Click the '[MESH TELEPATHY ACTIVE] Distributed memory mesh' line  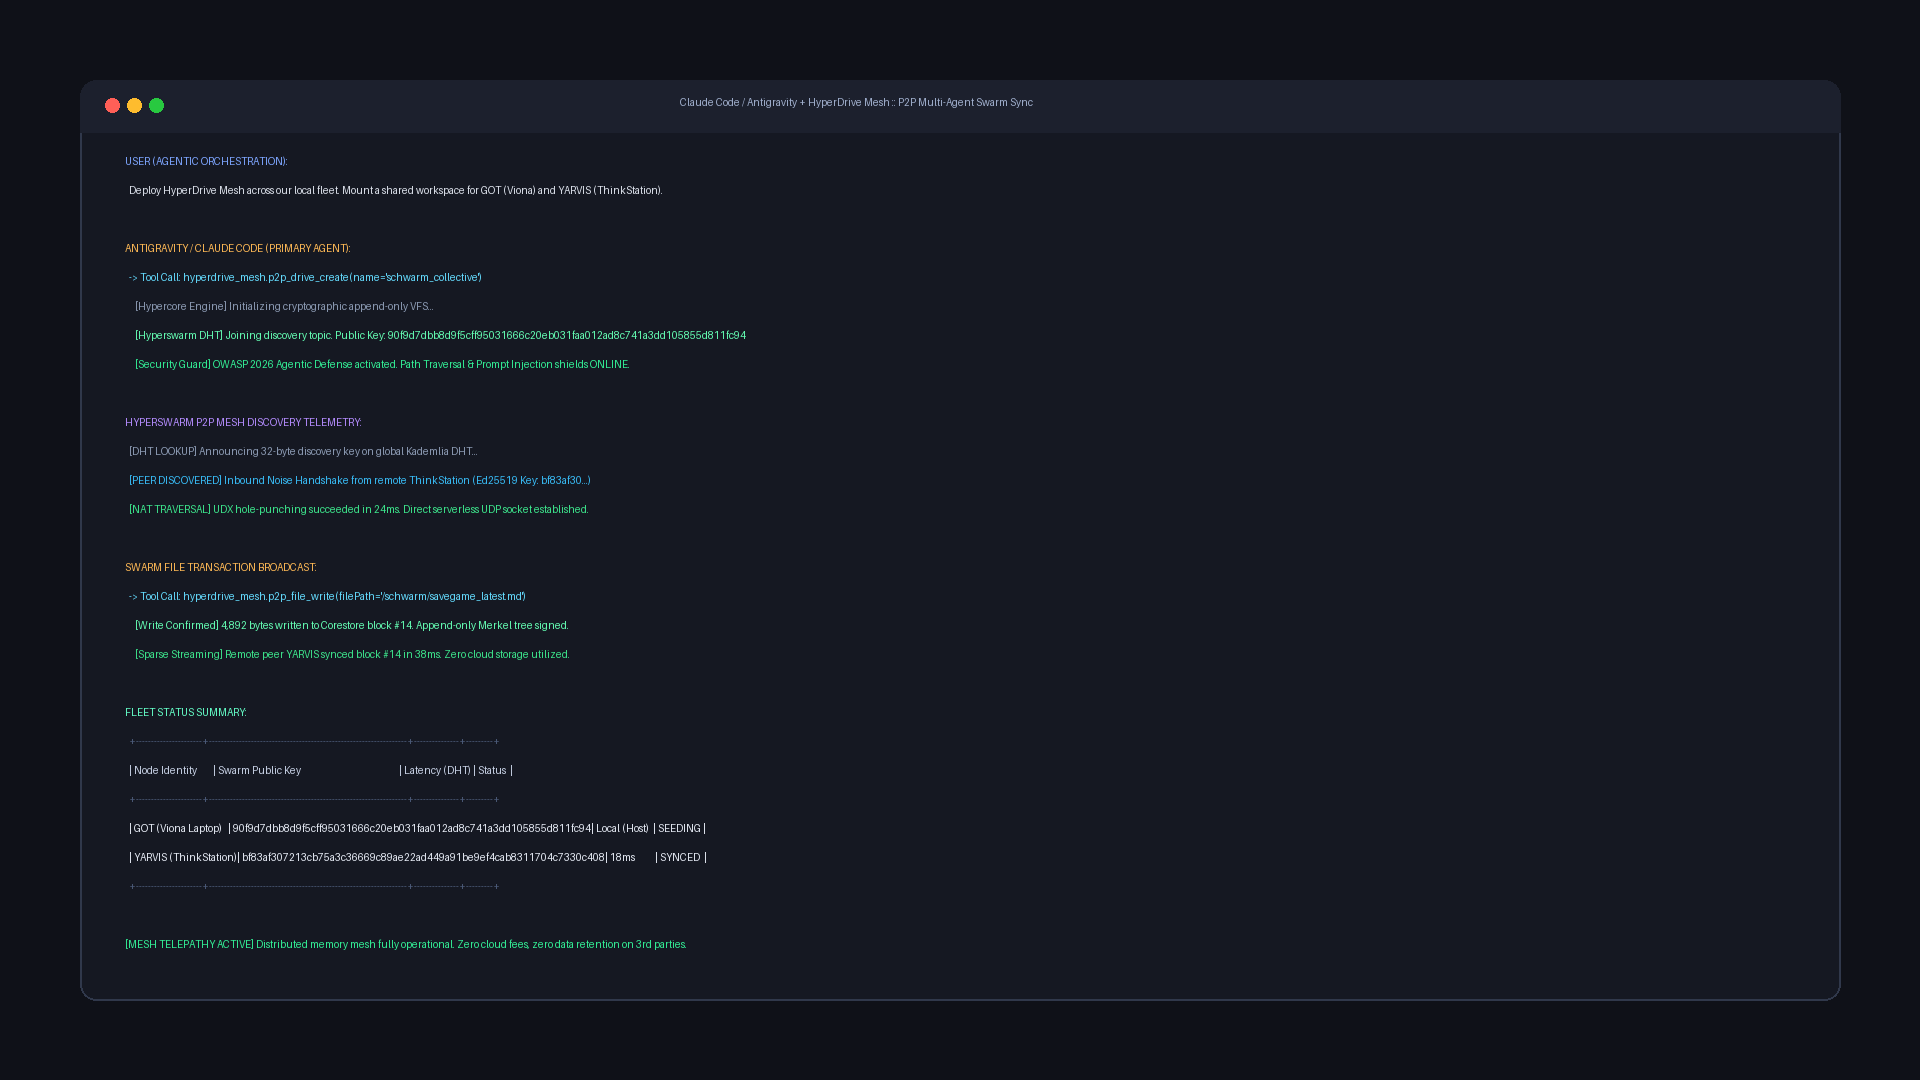[x=405, y=945]
